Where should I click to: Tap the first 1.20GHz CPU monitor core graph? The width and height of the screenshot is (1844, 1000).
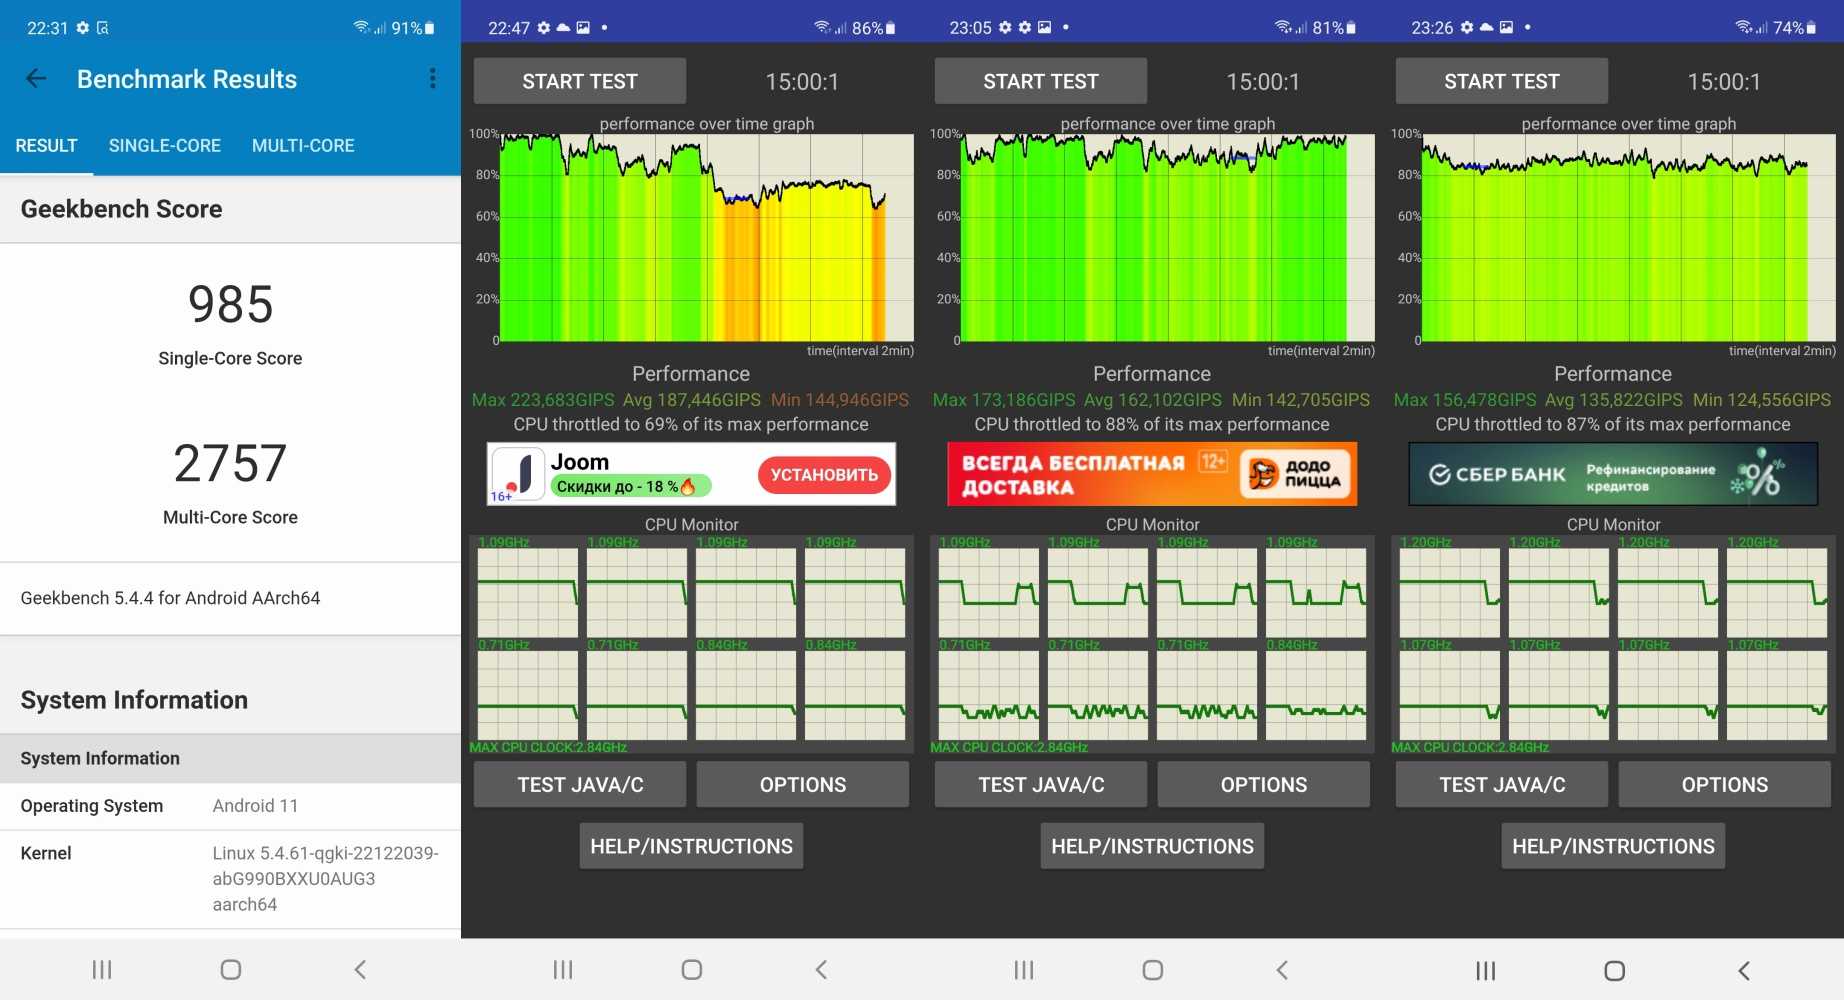(x=1449, y=592)
